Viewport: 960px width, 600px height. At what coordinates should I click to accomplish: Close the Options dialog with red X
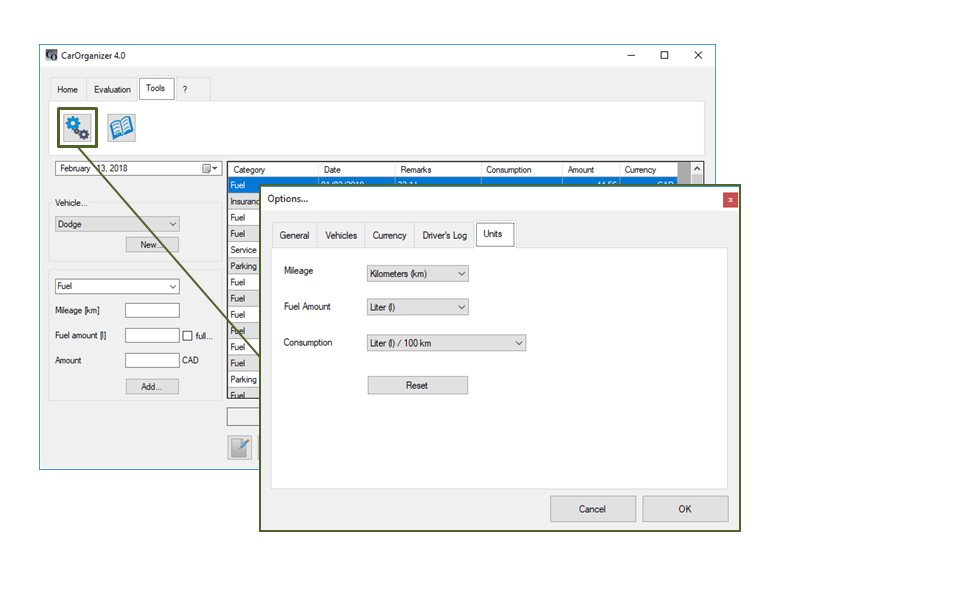tap(730, 199)
